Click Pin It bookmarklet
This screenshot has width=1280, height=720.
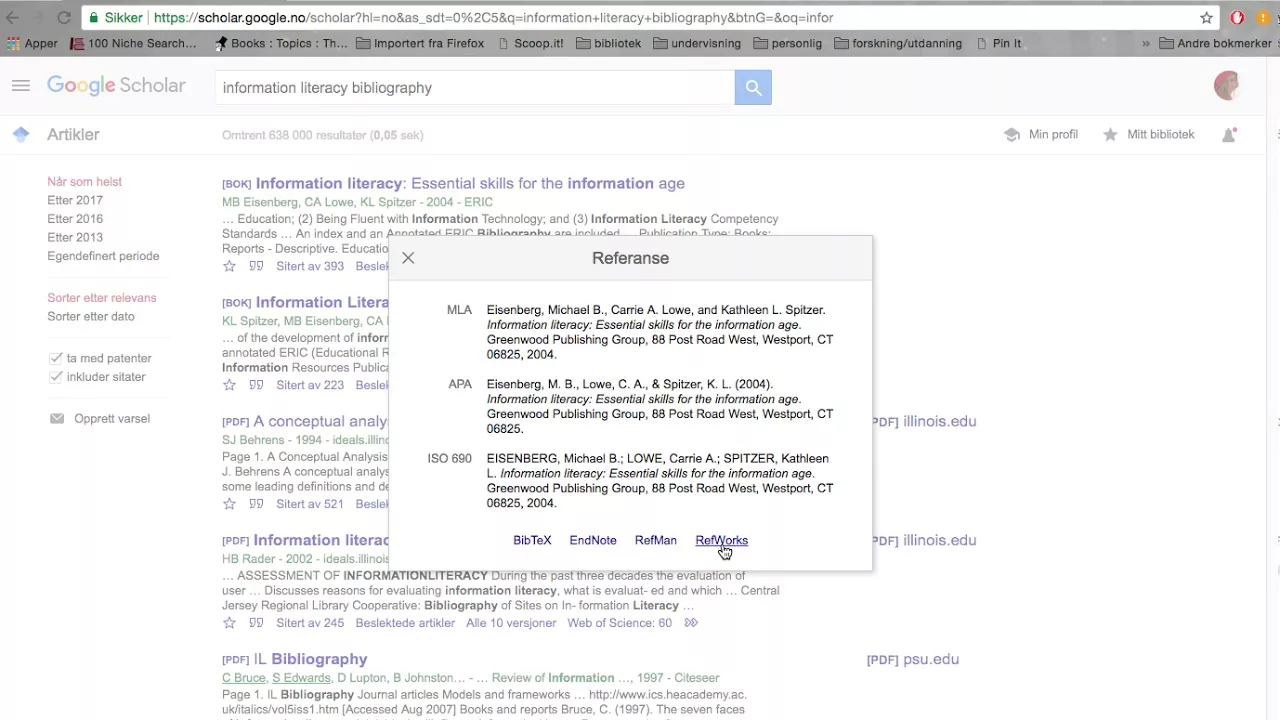click(998, 43)
